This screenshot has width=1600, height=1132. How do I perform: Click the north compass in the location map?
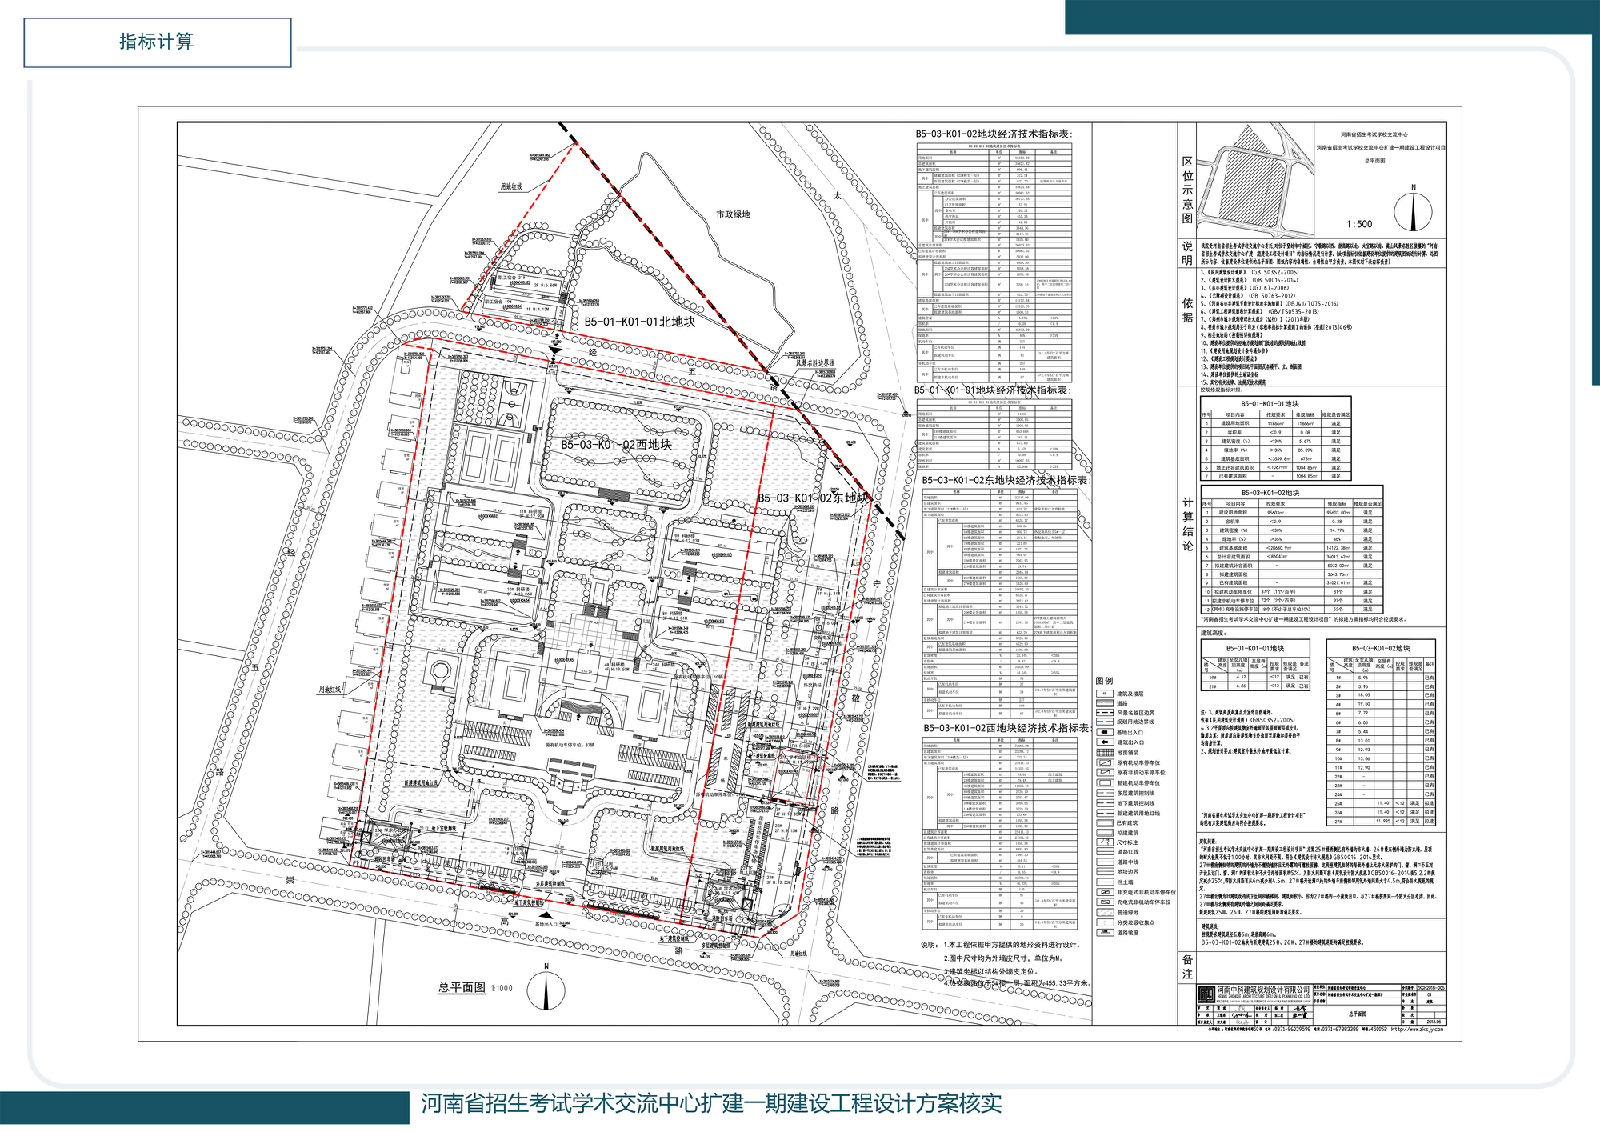click(1412, 208)
